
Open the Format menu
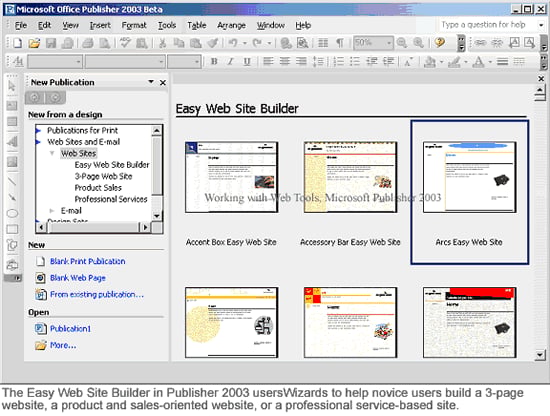134,25
